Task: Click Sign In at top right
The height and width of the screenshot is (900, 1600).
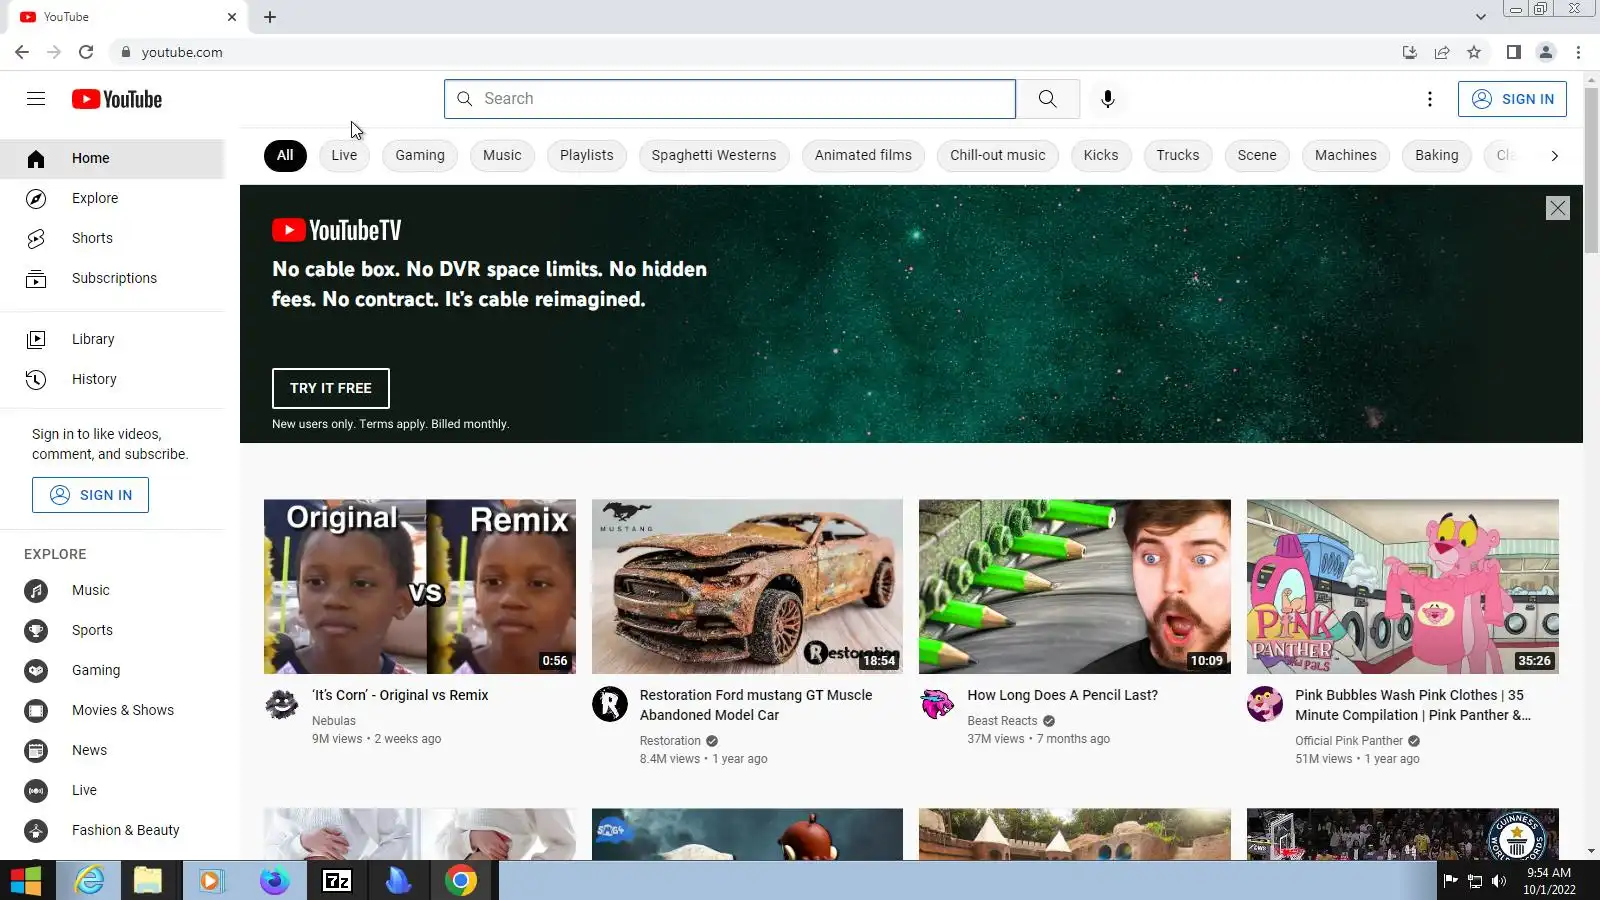Action: pyautogui.click(x=1512, y=99)
